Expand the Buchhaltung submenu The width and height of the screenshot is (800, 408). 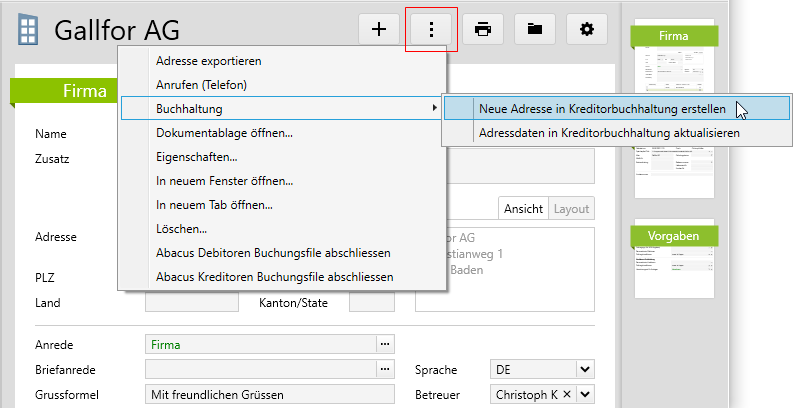pyautogui.click(x=280, y=108)
